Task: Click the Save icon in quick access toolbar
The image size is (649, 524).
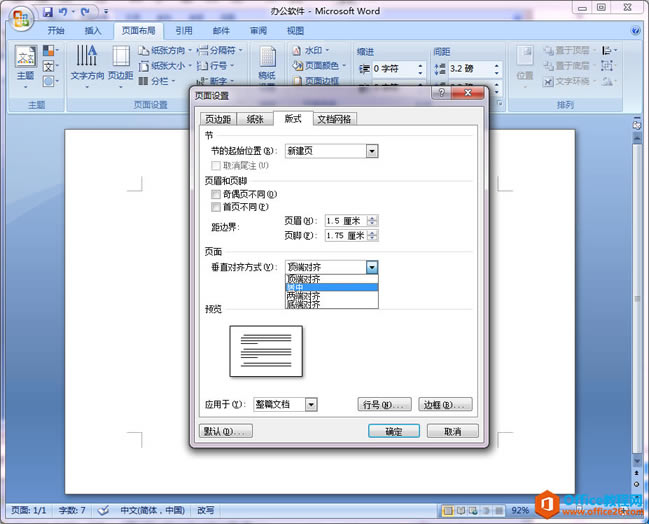Action: (x=48, y=12)
